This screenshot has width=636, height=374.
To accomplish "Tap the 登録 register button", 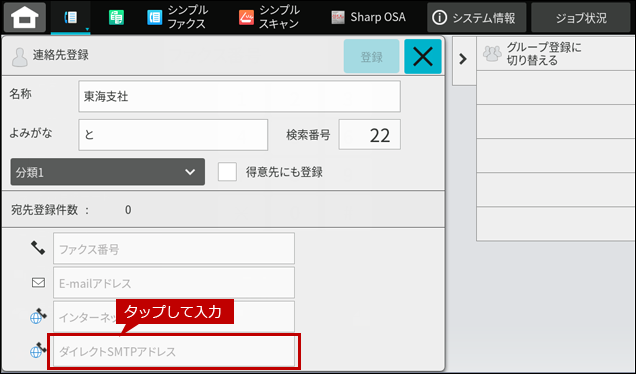I will click(x=372, y=57).
